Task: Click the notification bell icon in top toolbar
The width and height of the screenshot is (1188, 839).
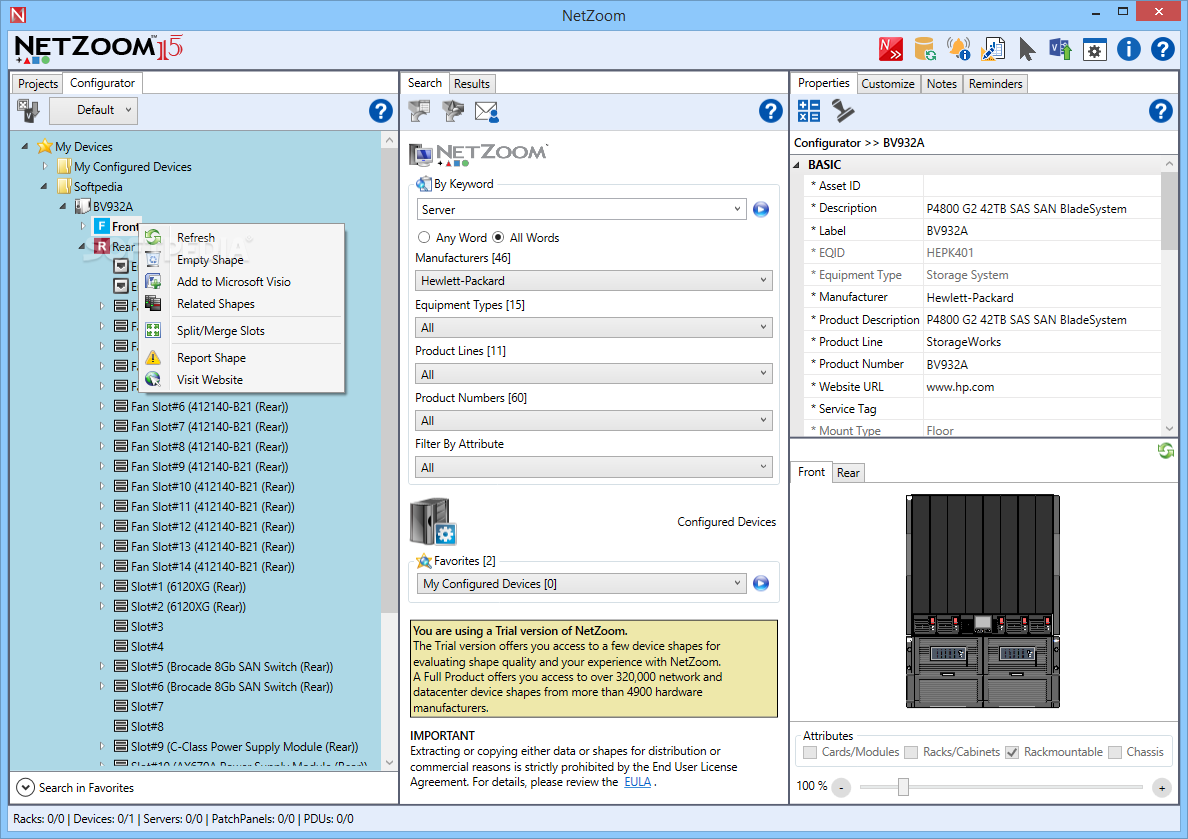Action: pos(958,49)
